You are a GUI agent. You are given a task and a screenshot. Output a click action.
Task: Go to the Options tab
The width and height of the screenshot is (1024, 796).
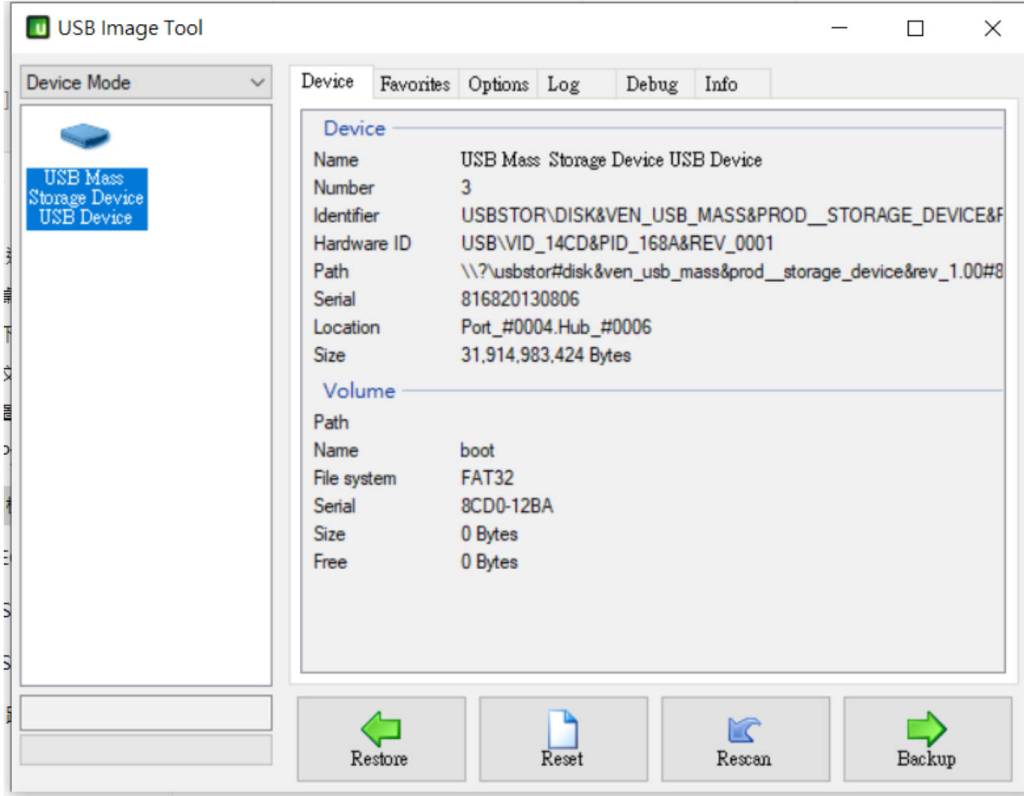click(x=498, y=85)
